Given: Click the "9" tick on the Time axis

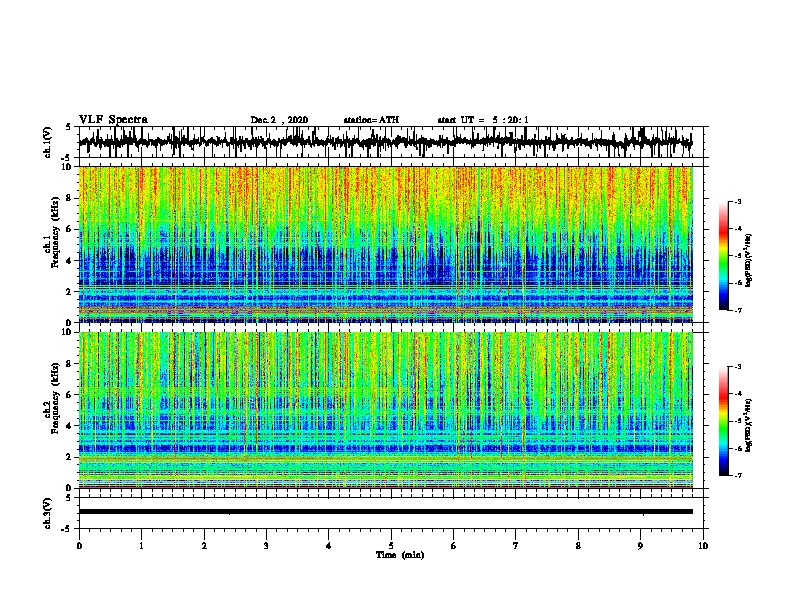Looking at the screenshot, I should click(640, 546).
